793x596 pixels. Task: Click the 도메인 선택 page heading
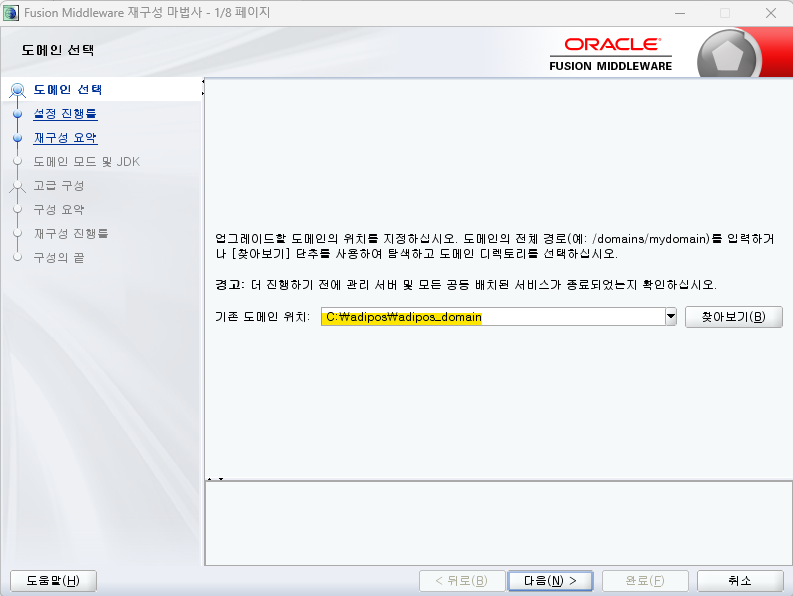(x=58, y=50)
